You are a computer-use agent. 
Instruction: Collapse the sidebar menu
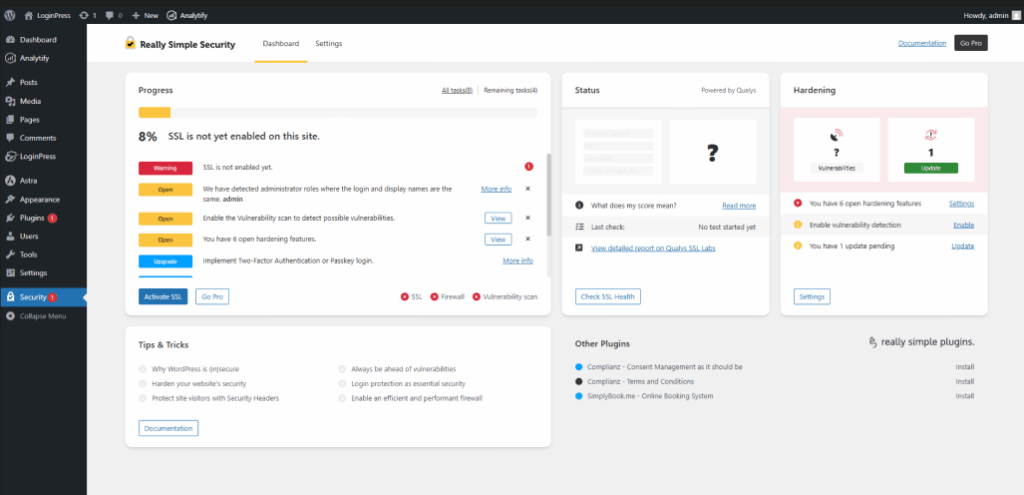click(x=43, y=316)
